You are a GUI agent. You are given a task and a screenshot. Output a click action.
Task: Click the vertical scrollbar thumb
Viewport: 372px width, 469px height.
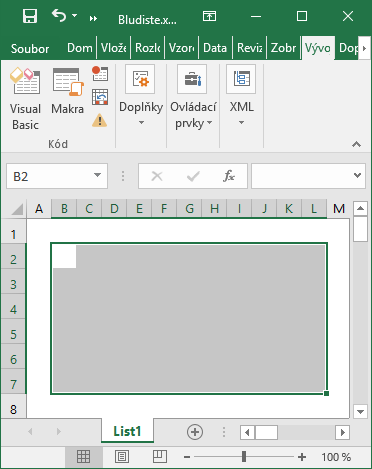pos(360,229)
